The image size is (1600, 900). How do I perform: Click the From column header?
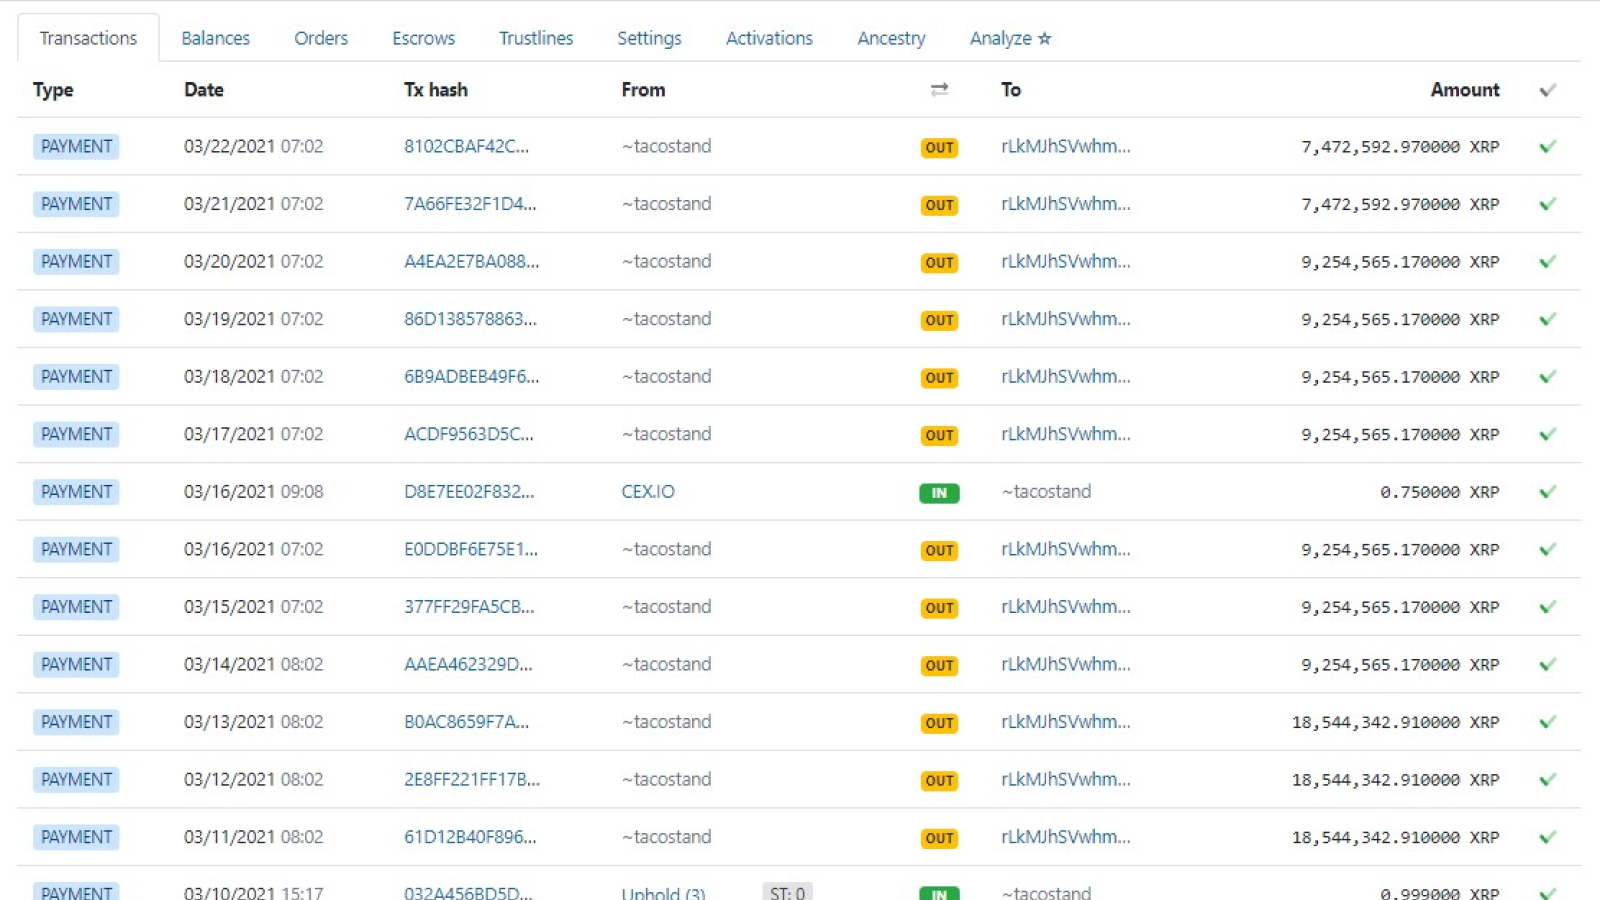[x=643, y=90]
